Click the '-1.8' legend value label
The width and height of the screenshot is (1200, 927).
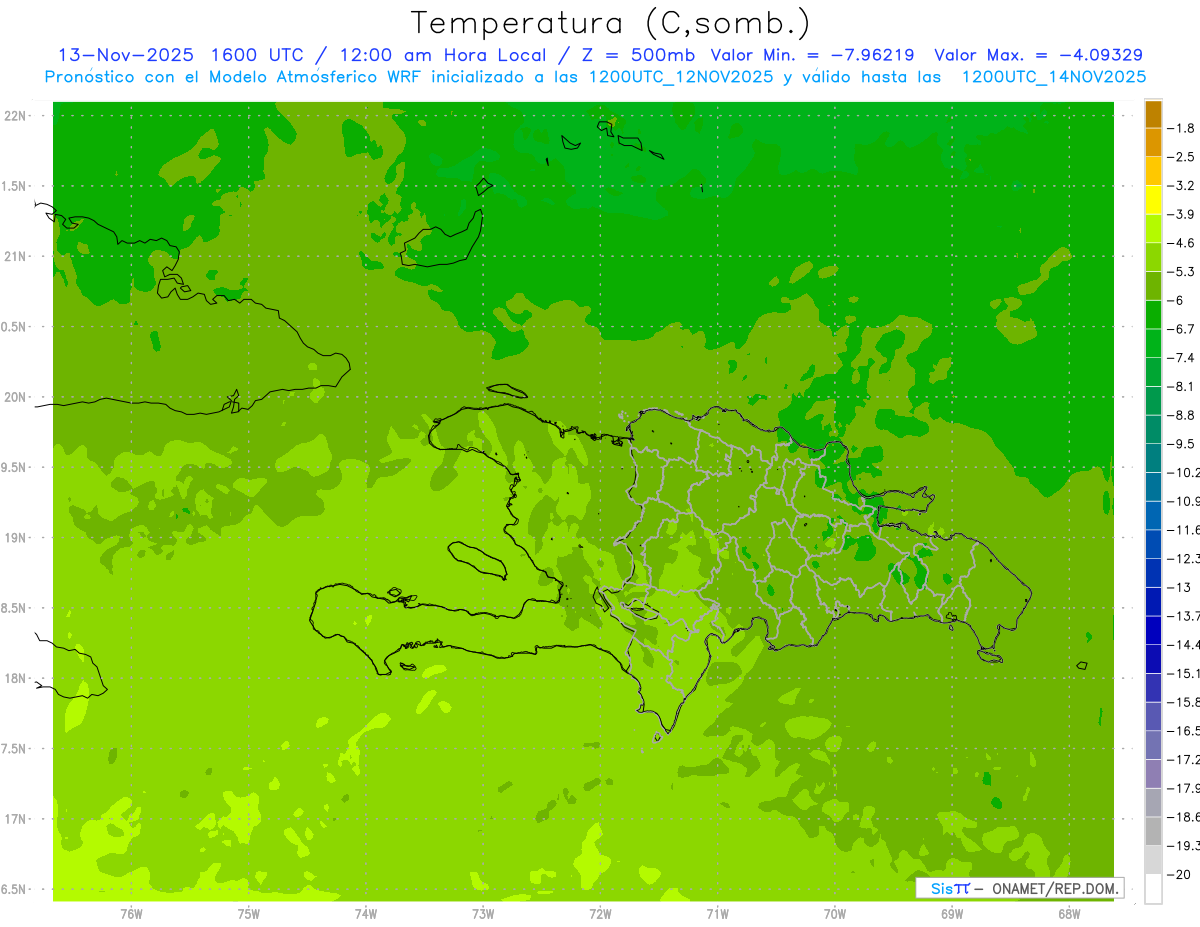point(1181,128)
